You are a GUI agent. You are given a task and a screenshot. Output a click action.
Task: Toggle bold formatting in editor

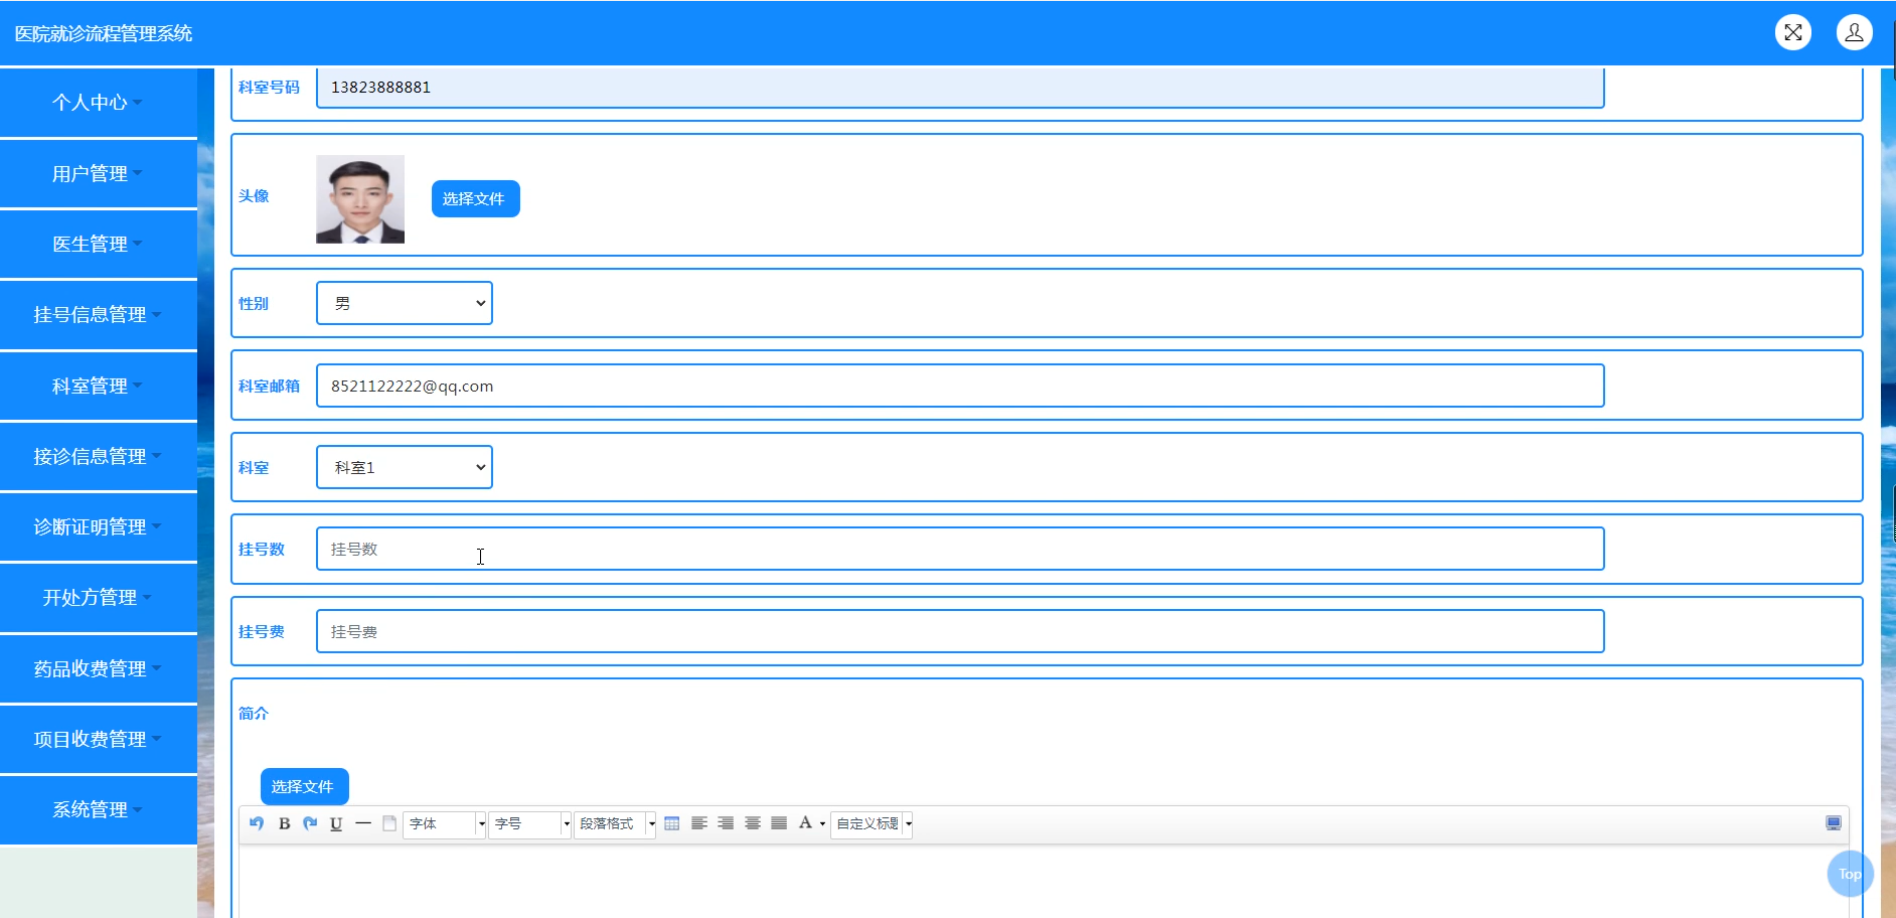pos(284,823)
